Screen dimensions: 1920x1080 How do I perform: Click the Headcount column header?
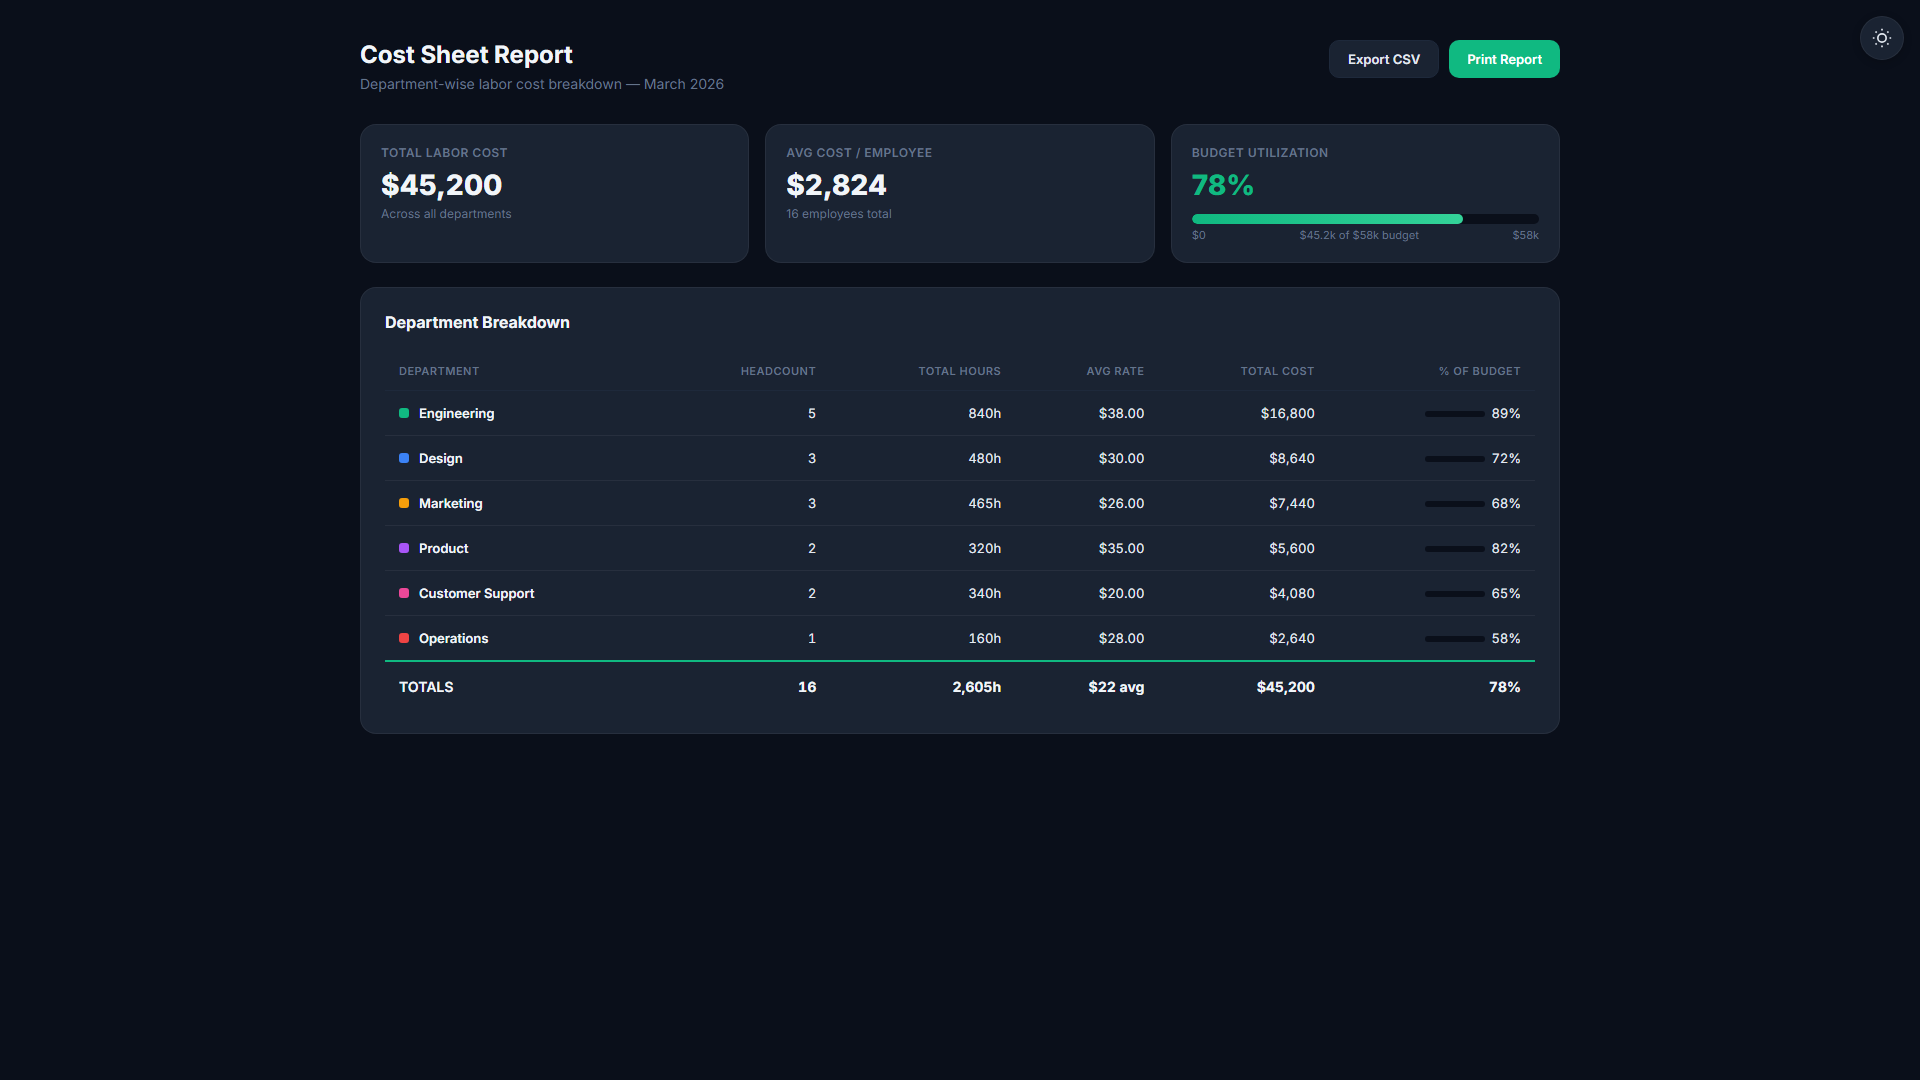click(x=778, y=371)
